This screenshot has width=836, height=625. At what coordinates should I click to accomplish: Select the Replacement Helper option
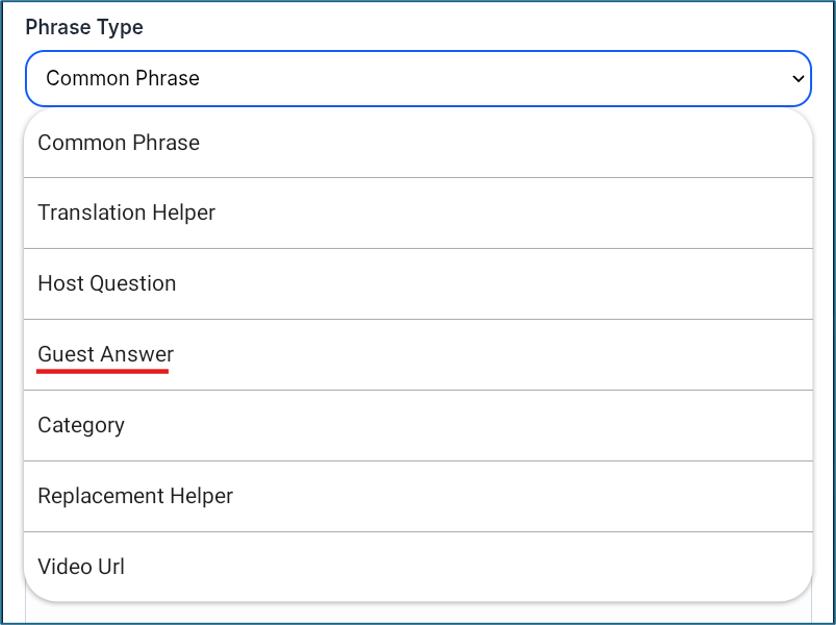(418, 496)
